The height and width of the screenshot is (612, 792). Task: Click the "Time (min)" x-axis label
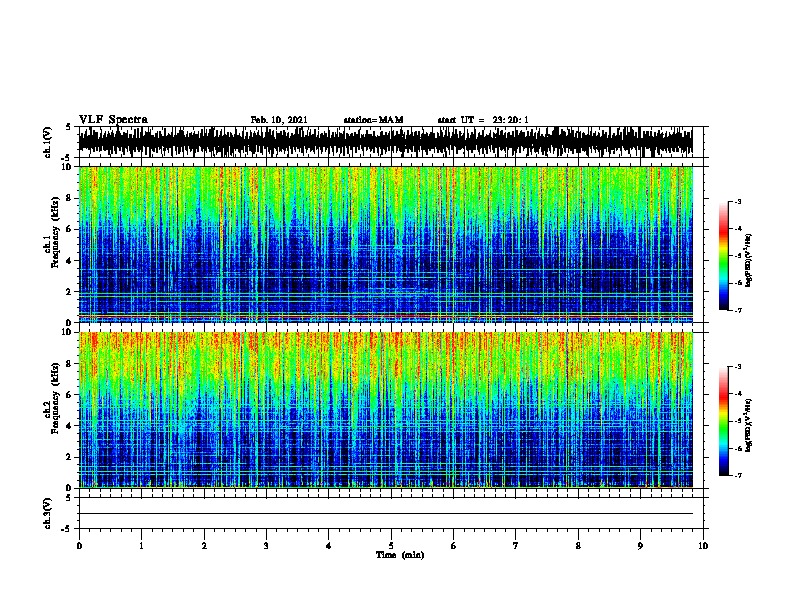click(x=400, y=555)
